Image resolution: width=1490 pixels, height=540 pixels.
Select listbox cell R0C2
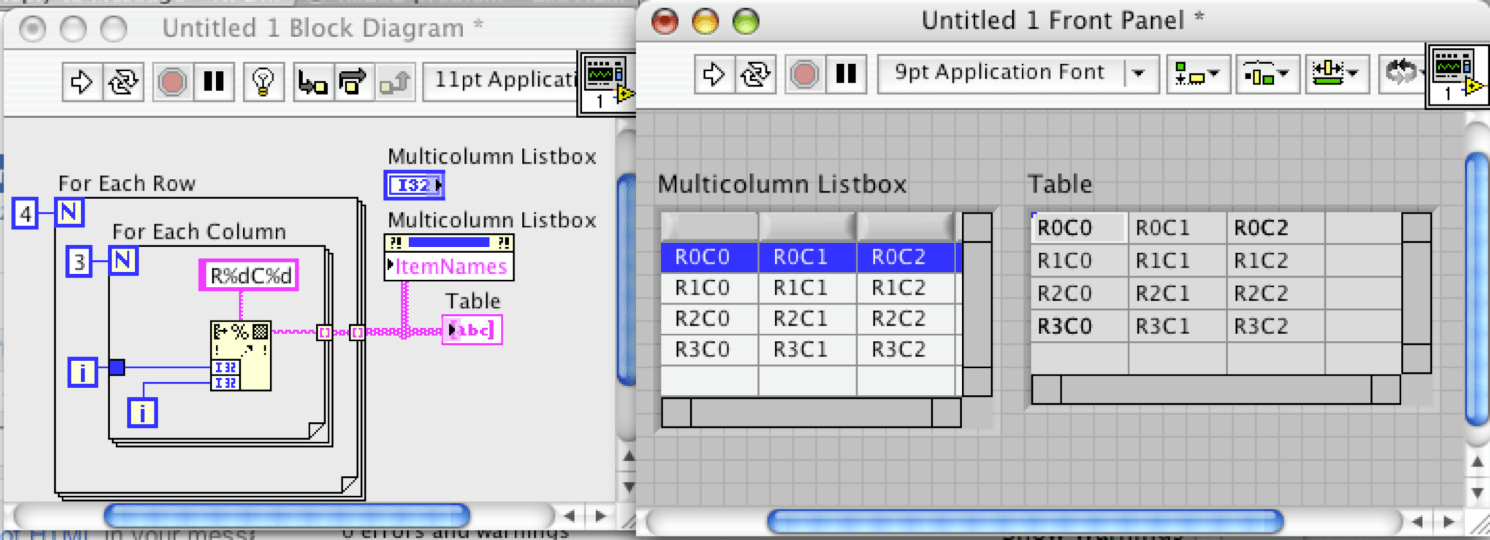(x=905, y=257)
